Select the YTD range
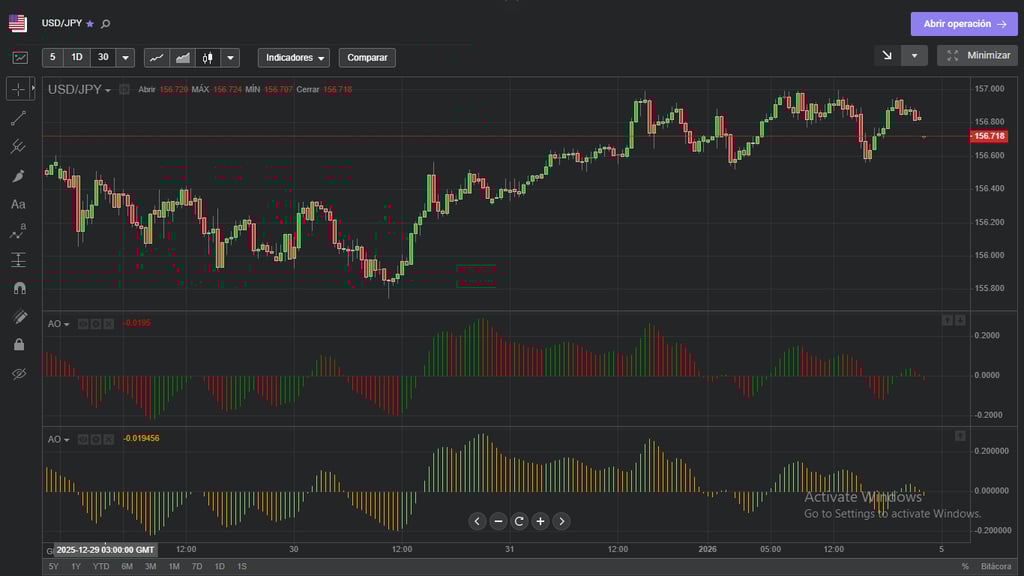 pyautogui.click(x=101, y=567)
